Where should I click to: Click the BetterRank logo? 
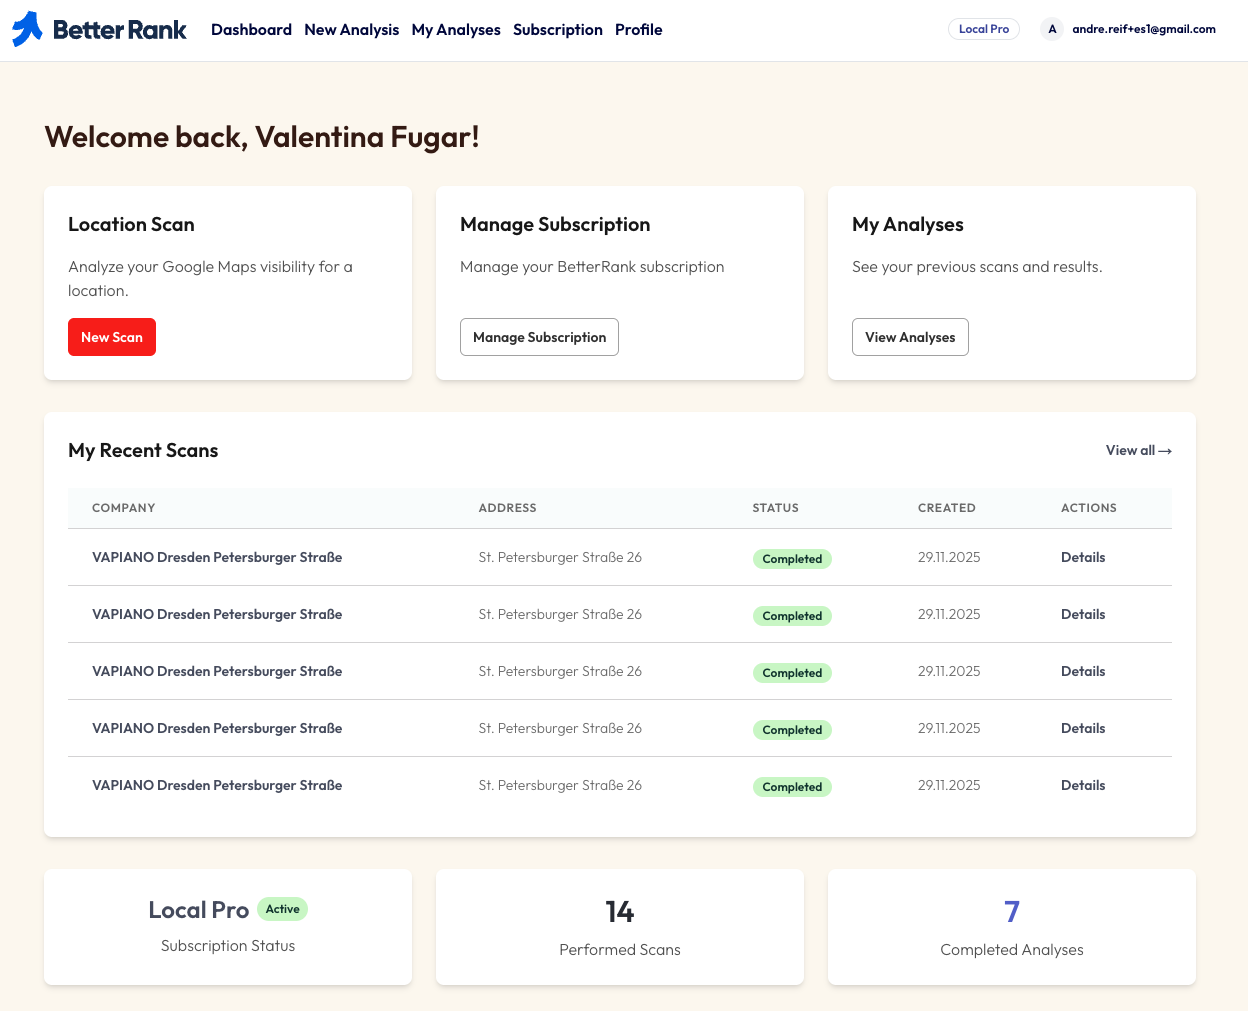(97, 29)
